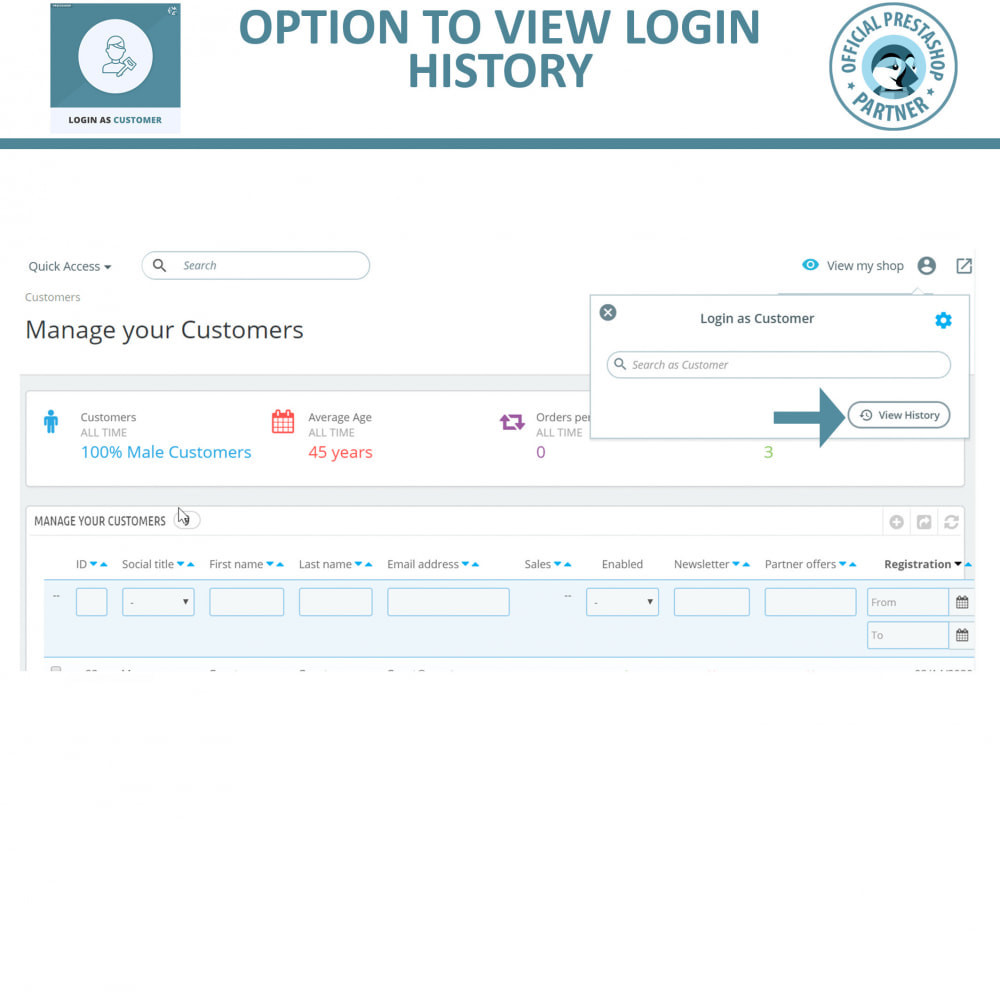1000x1000 pixels.
Task: Open the Quick Access dropdown
Action: tap(69, 266)
